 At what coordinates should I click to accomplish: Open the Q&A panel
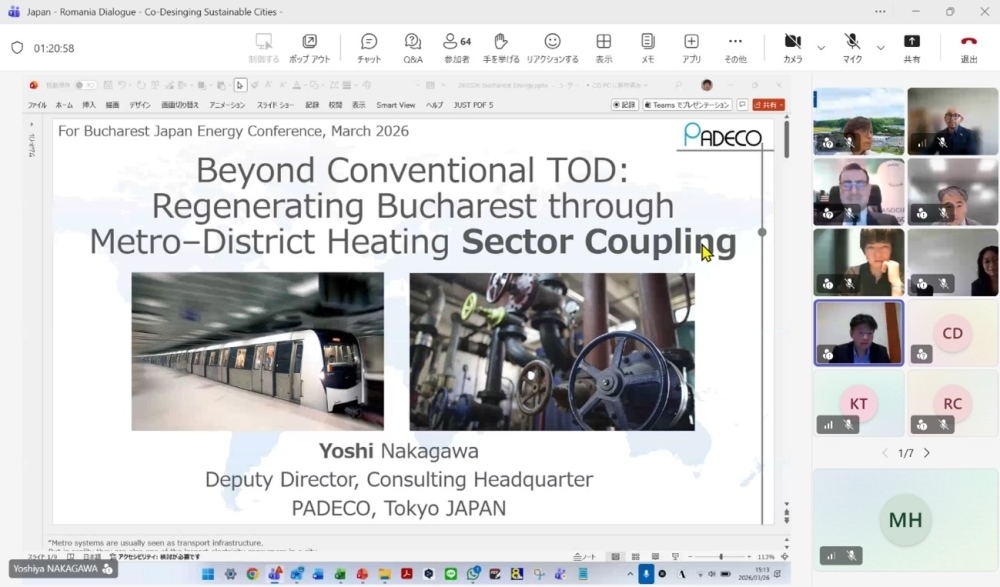(x=413, y=47)
